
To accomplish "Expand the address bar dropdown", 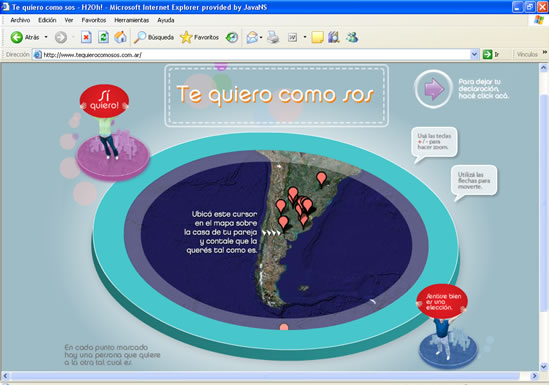I will coord(474,55).
